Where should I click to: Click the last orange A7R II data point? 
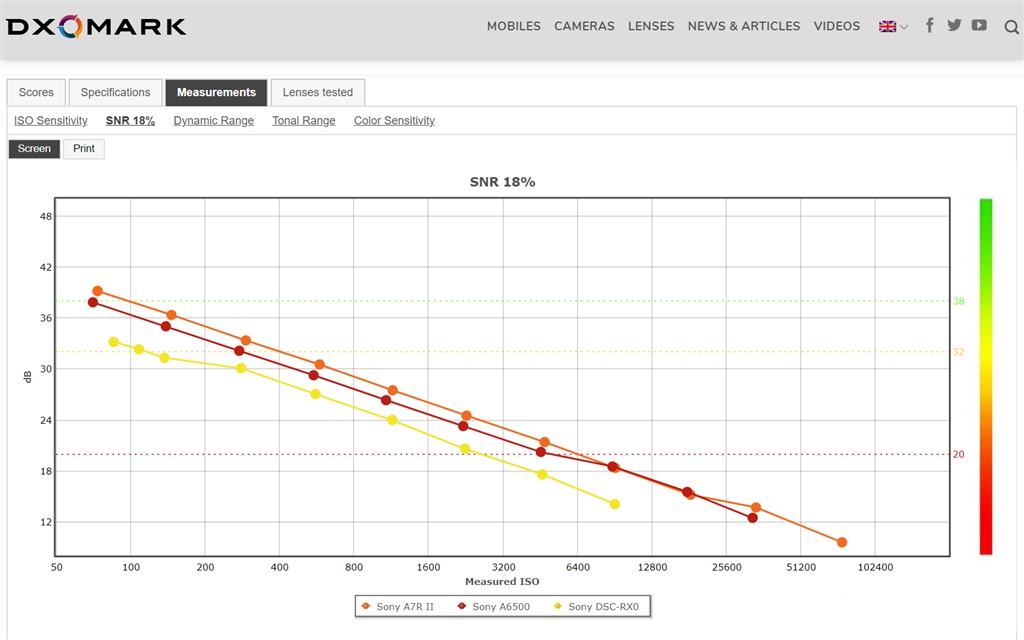click(x=842, y=542)
